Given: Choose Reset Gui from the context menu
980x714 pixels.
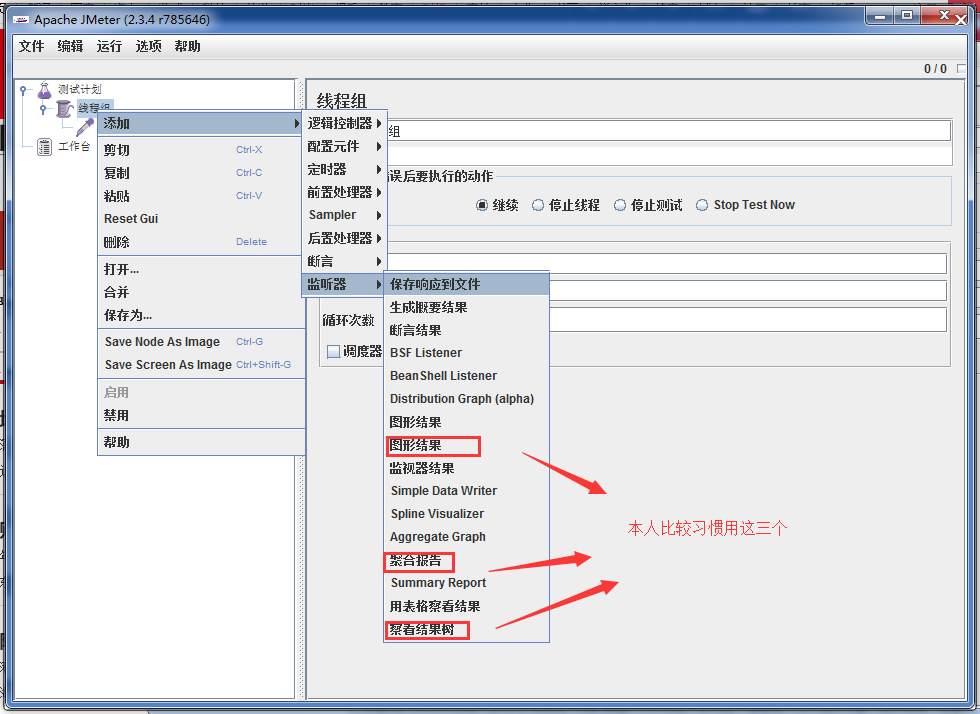Looking at the screenshot, I should click(201, 219).
